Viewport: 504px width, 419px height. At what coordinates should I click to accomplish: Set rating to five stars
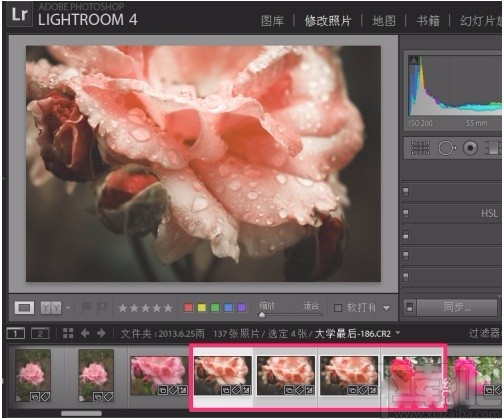tap(168, 308)
